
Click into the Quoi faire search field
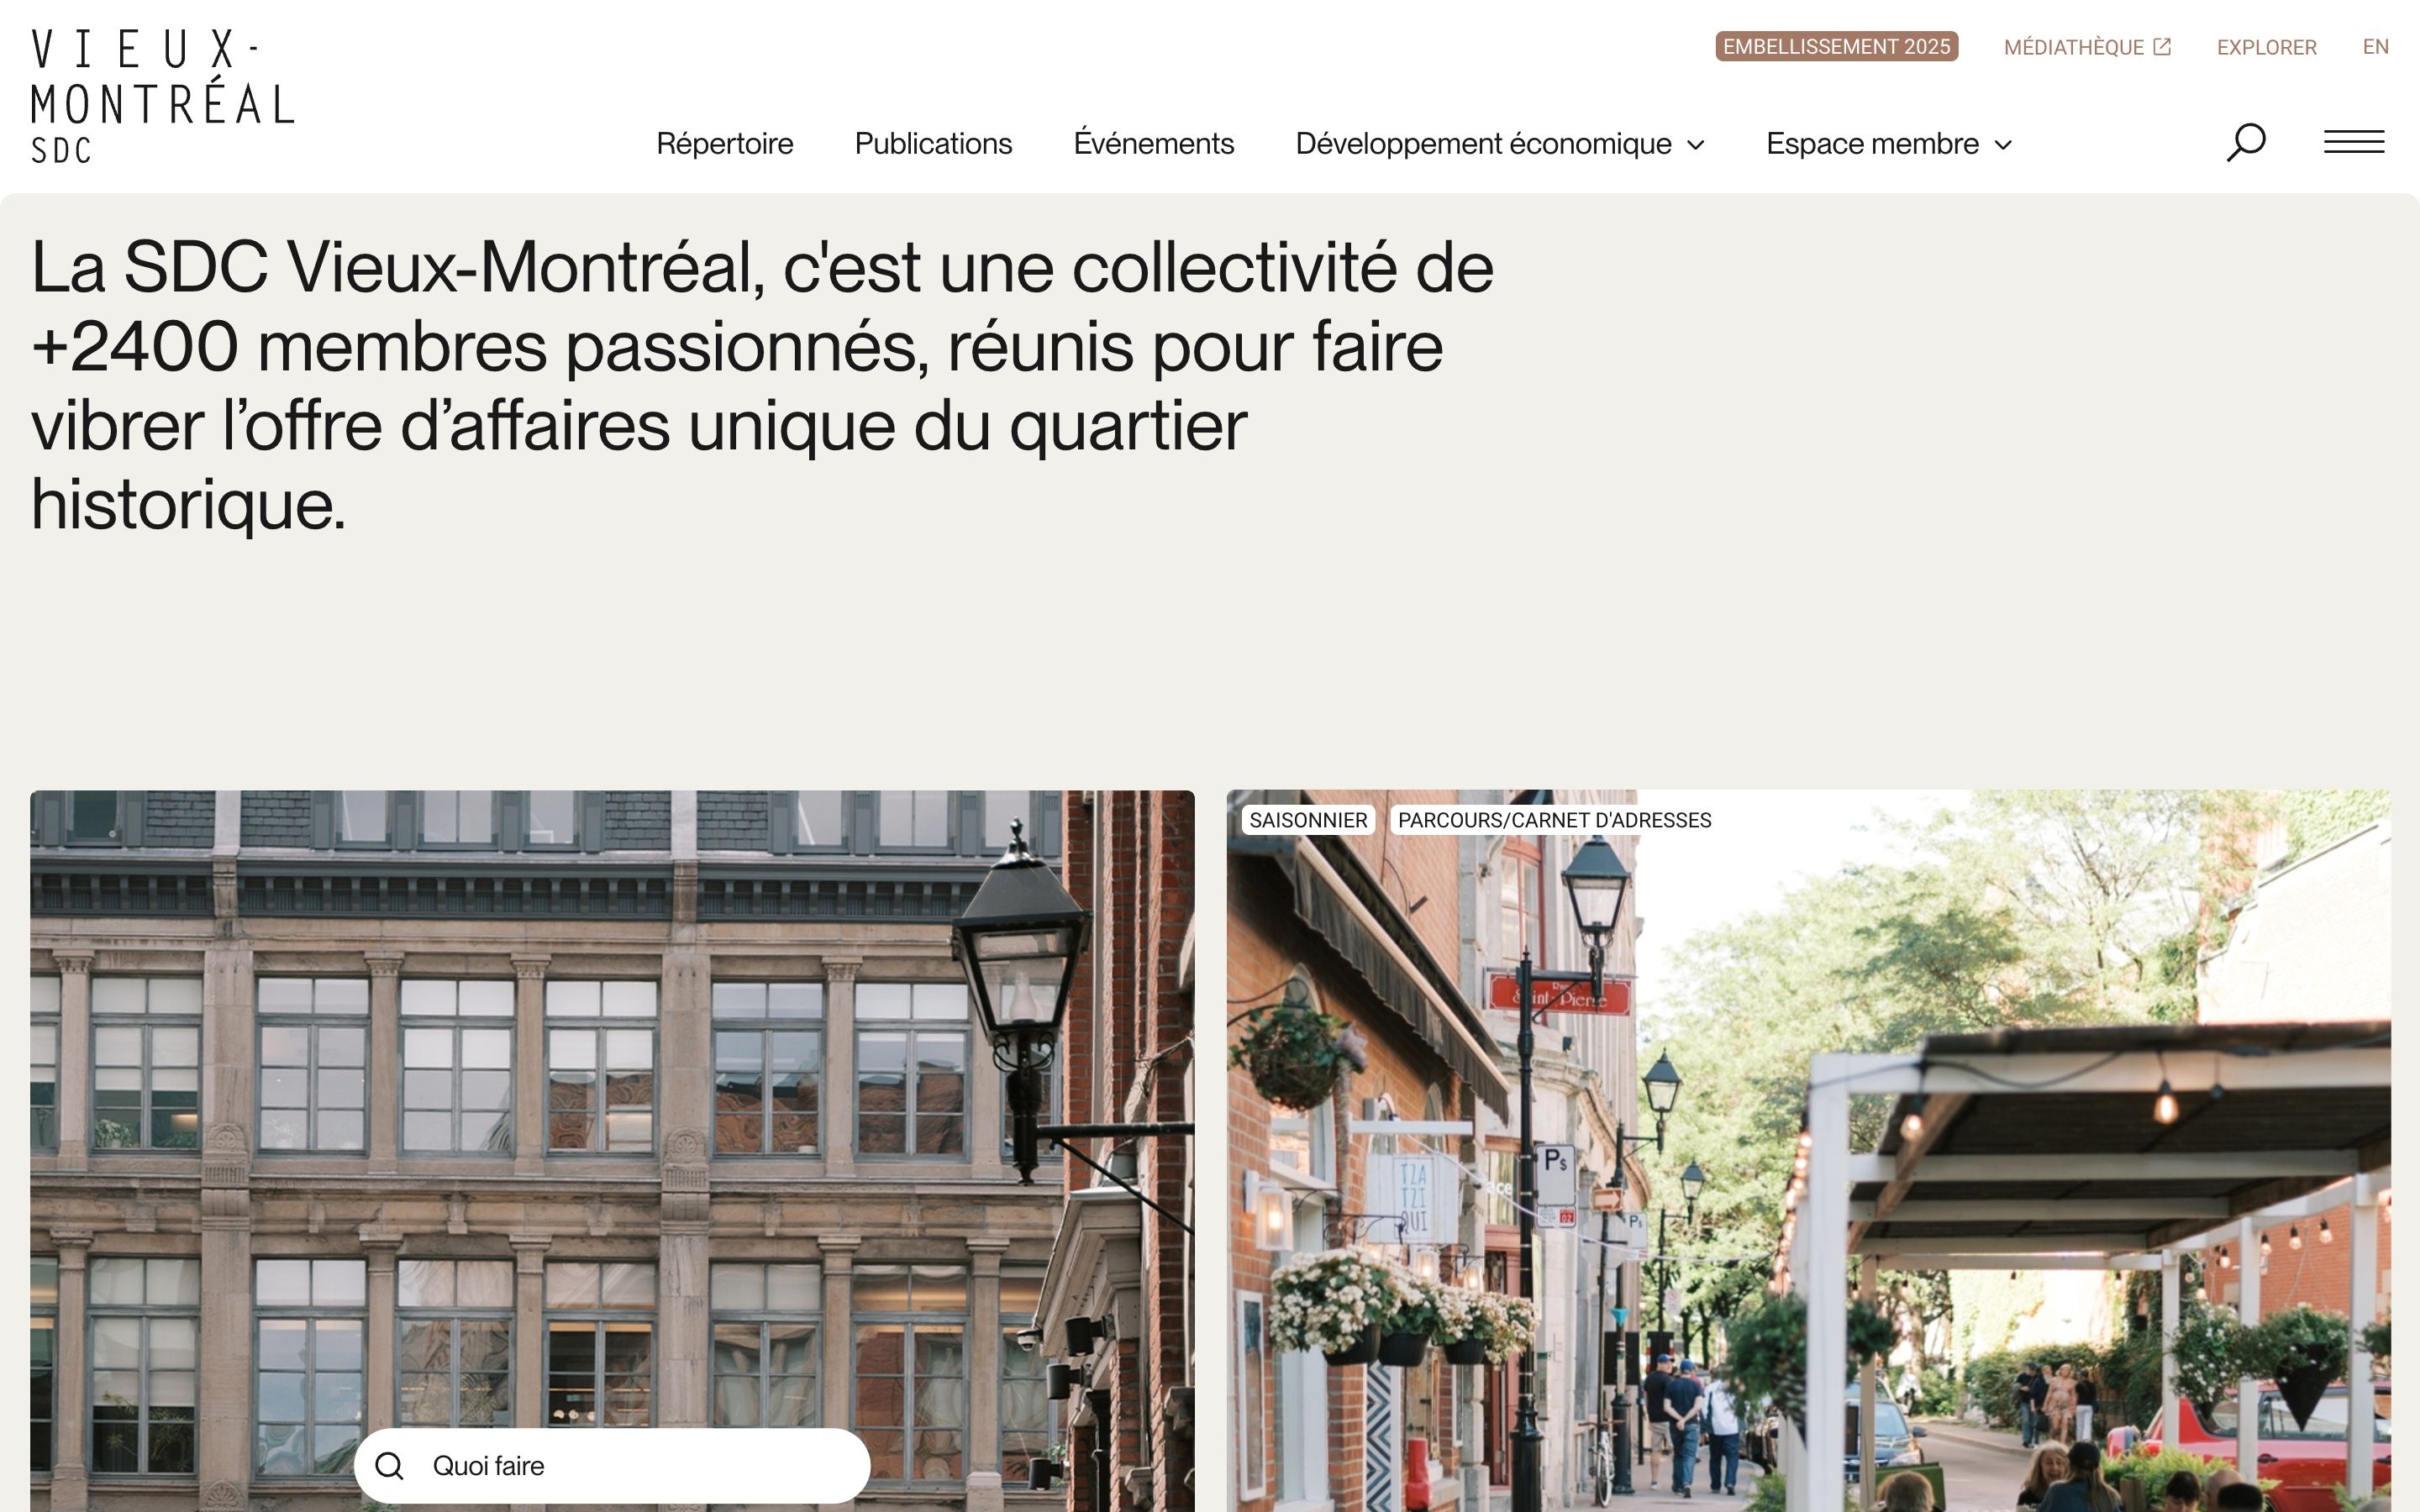coord(612,1466)
